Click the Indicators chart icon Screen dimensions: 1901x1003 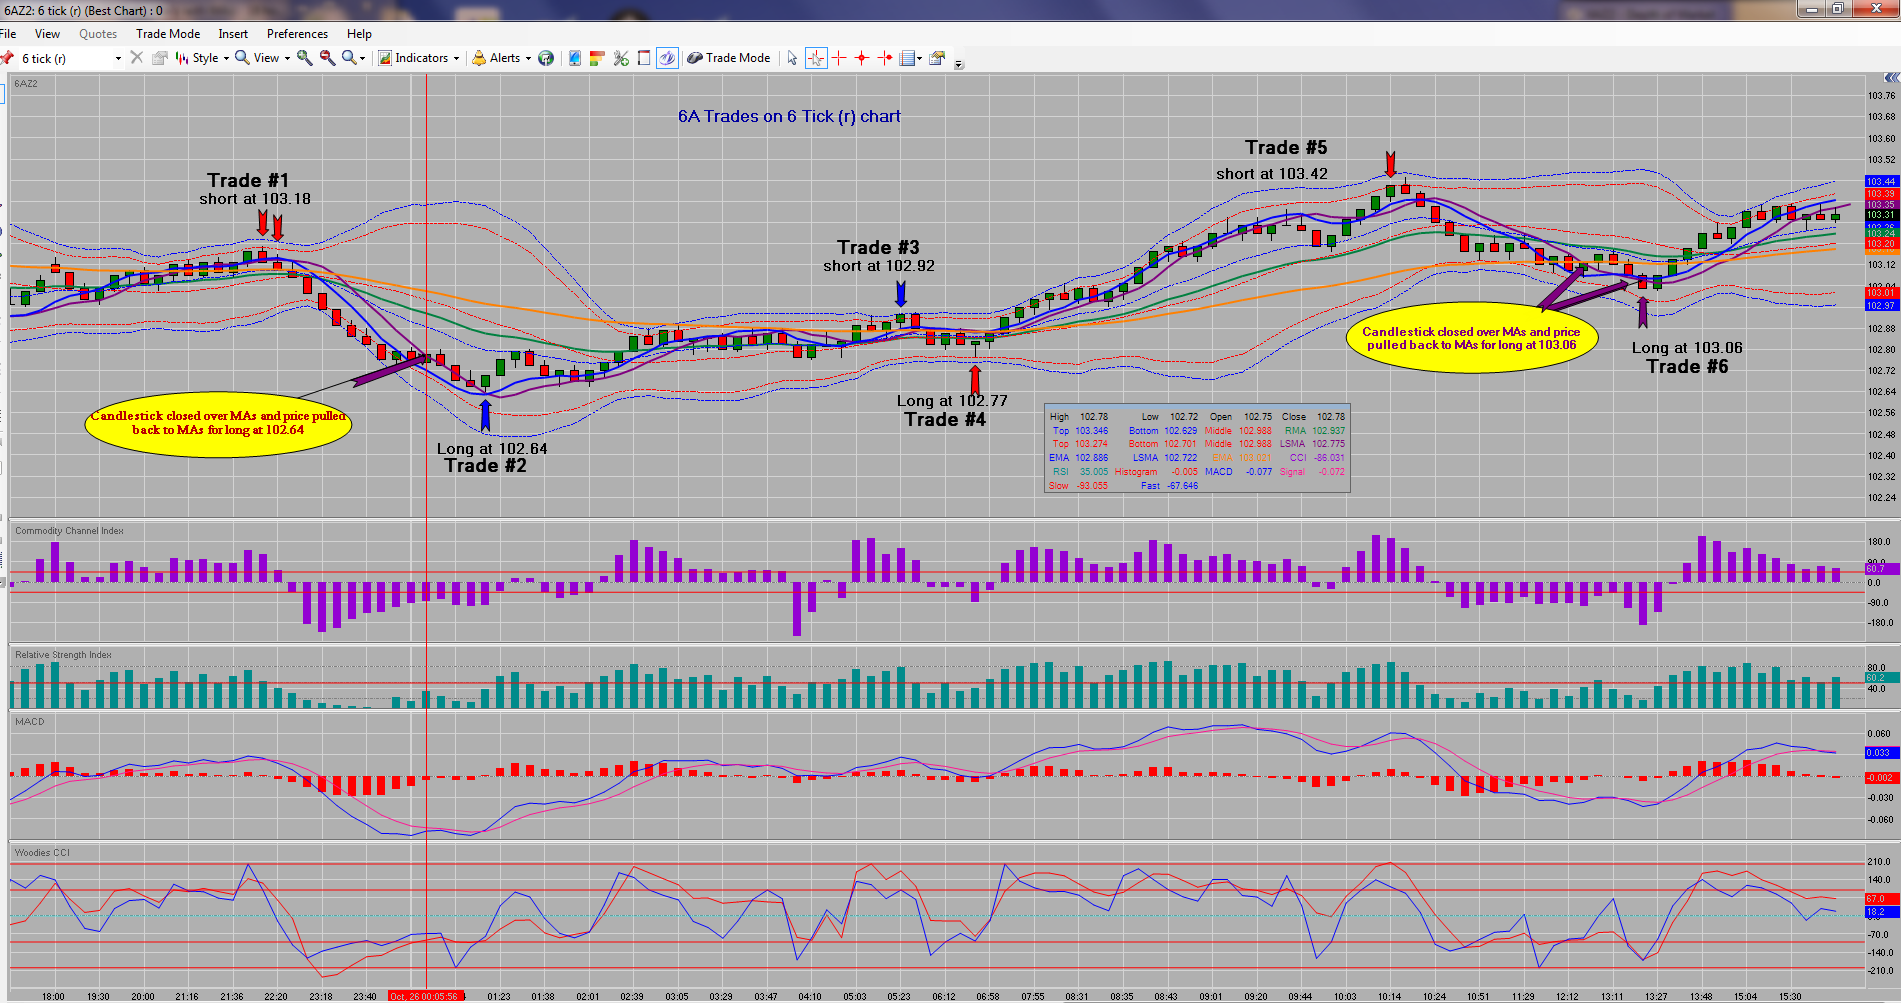point(385,58)
